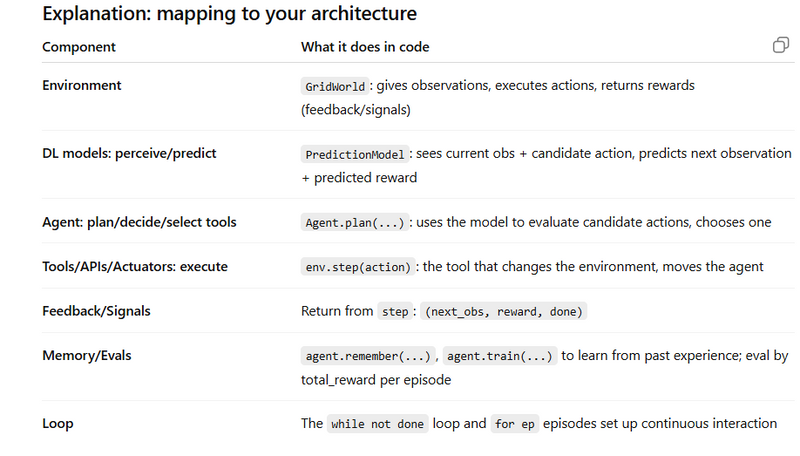This screenshot has height=456, width=800.
Task: Click the while not done code tag
Action: 377,424
